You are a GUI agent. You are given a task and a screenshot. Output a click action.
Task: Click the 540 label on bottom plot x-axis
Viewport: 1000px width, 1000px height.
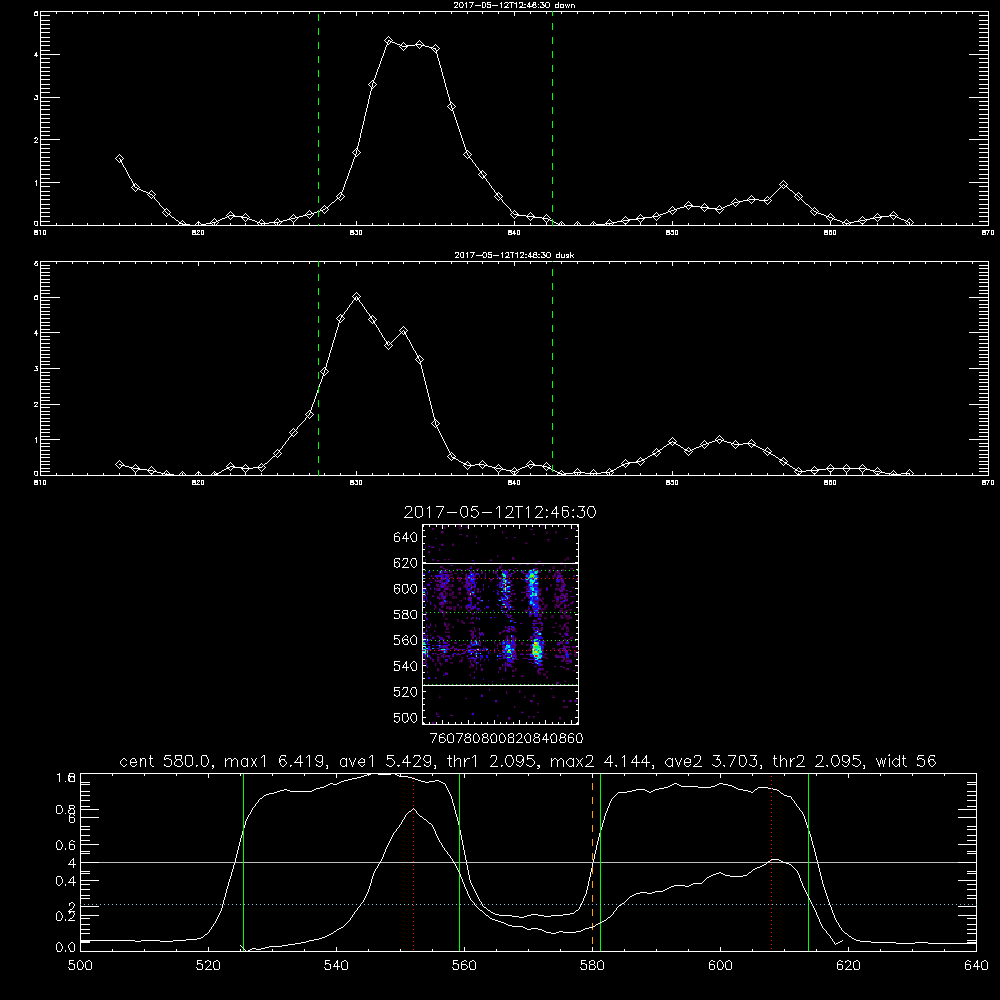336,966
